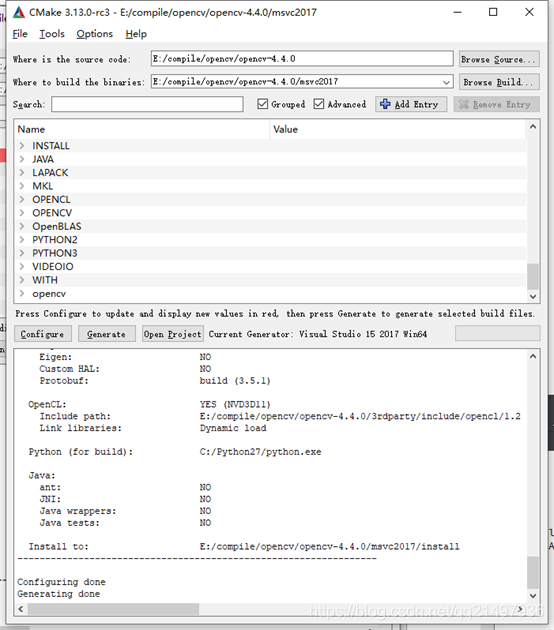Click the blue plus Add Entry icon
The height and width of the screenshot is (630, 554).
(x=385, y=104)
